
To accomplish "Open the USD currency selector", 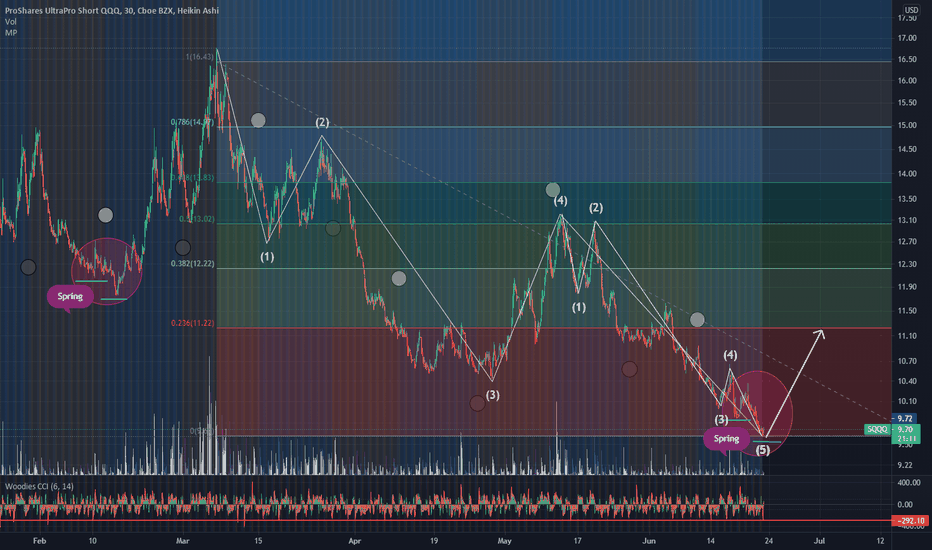I will (911, 10).
